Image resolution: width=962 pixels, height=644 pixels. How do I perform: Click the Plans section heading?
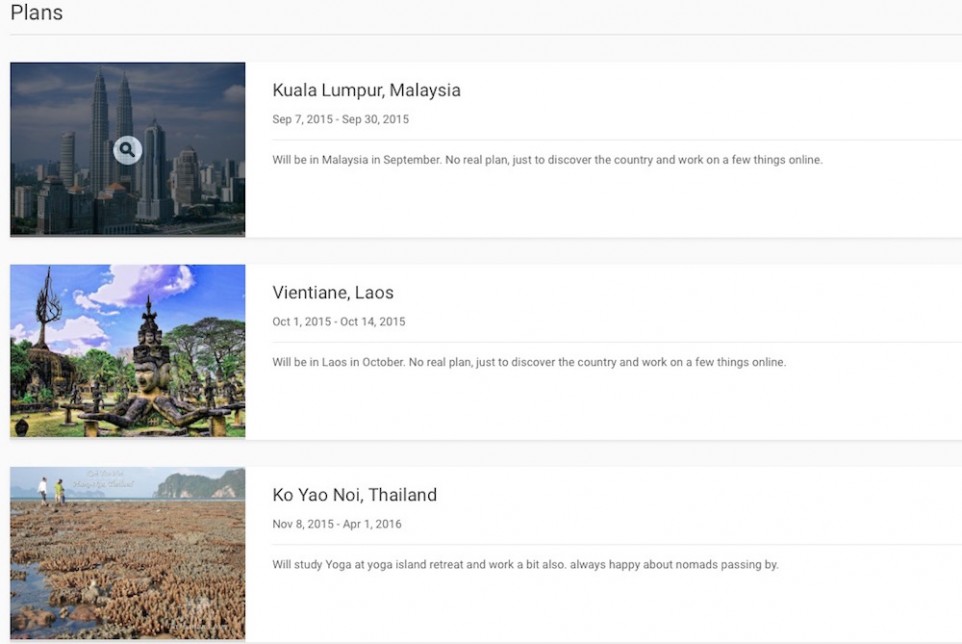[x=36, y=13]
